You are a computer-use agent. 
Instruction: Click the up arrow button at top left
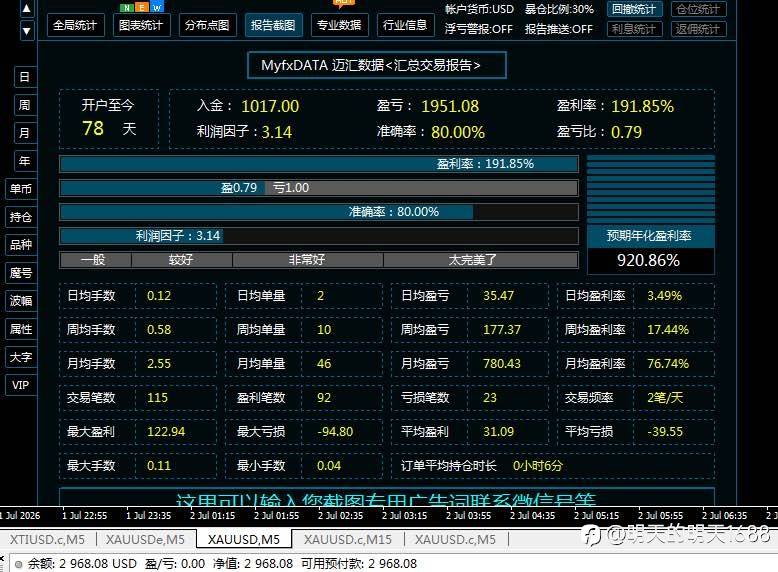(x=27, y=8)
